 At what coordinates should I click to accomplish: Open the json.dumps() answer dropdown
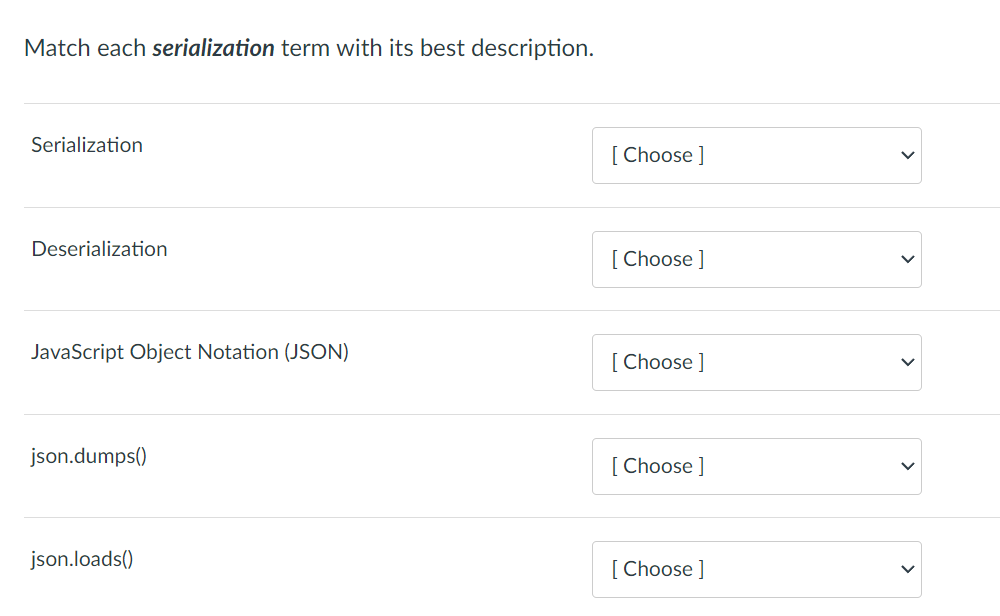pos(757,466)
